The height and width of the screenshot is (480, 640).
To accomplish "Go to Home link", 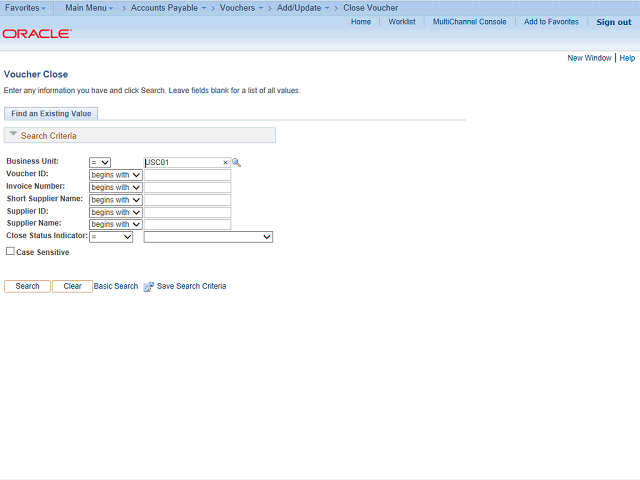I will [361, 22].
